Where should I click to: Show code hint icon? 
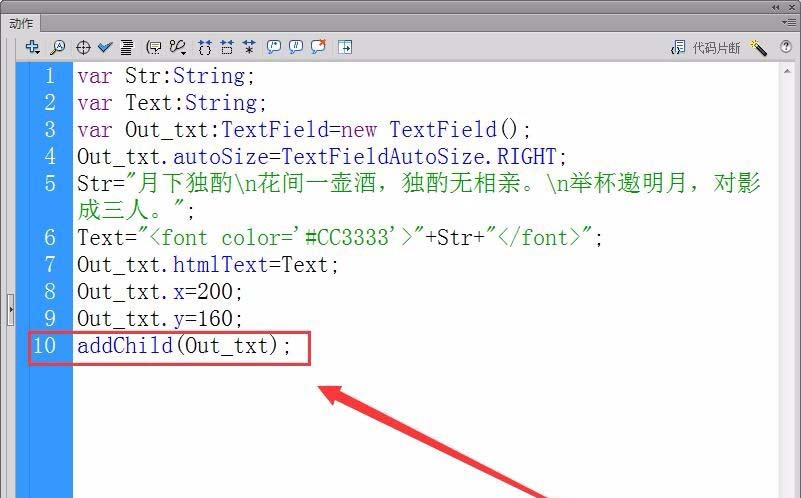click(x=153, y=48)
